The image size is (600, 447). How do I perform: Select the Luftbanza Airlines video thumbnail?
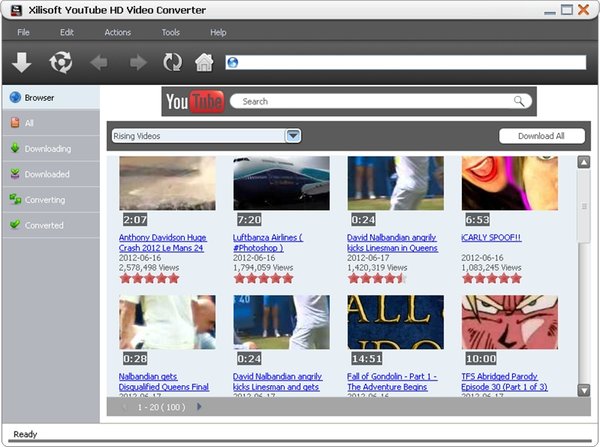pos(281,185)
